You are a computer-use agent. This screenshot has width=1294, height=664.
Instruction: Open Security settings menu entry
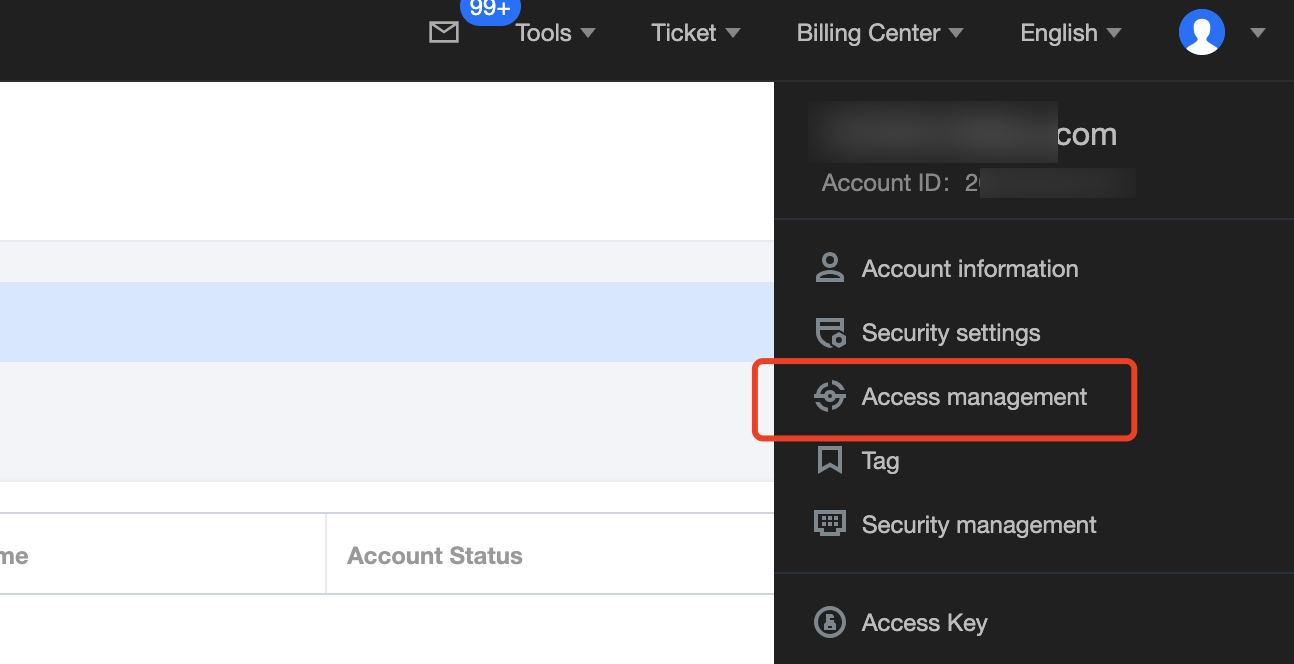(950, 333)
